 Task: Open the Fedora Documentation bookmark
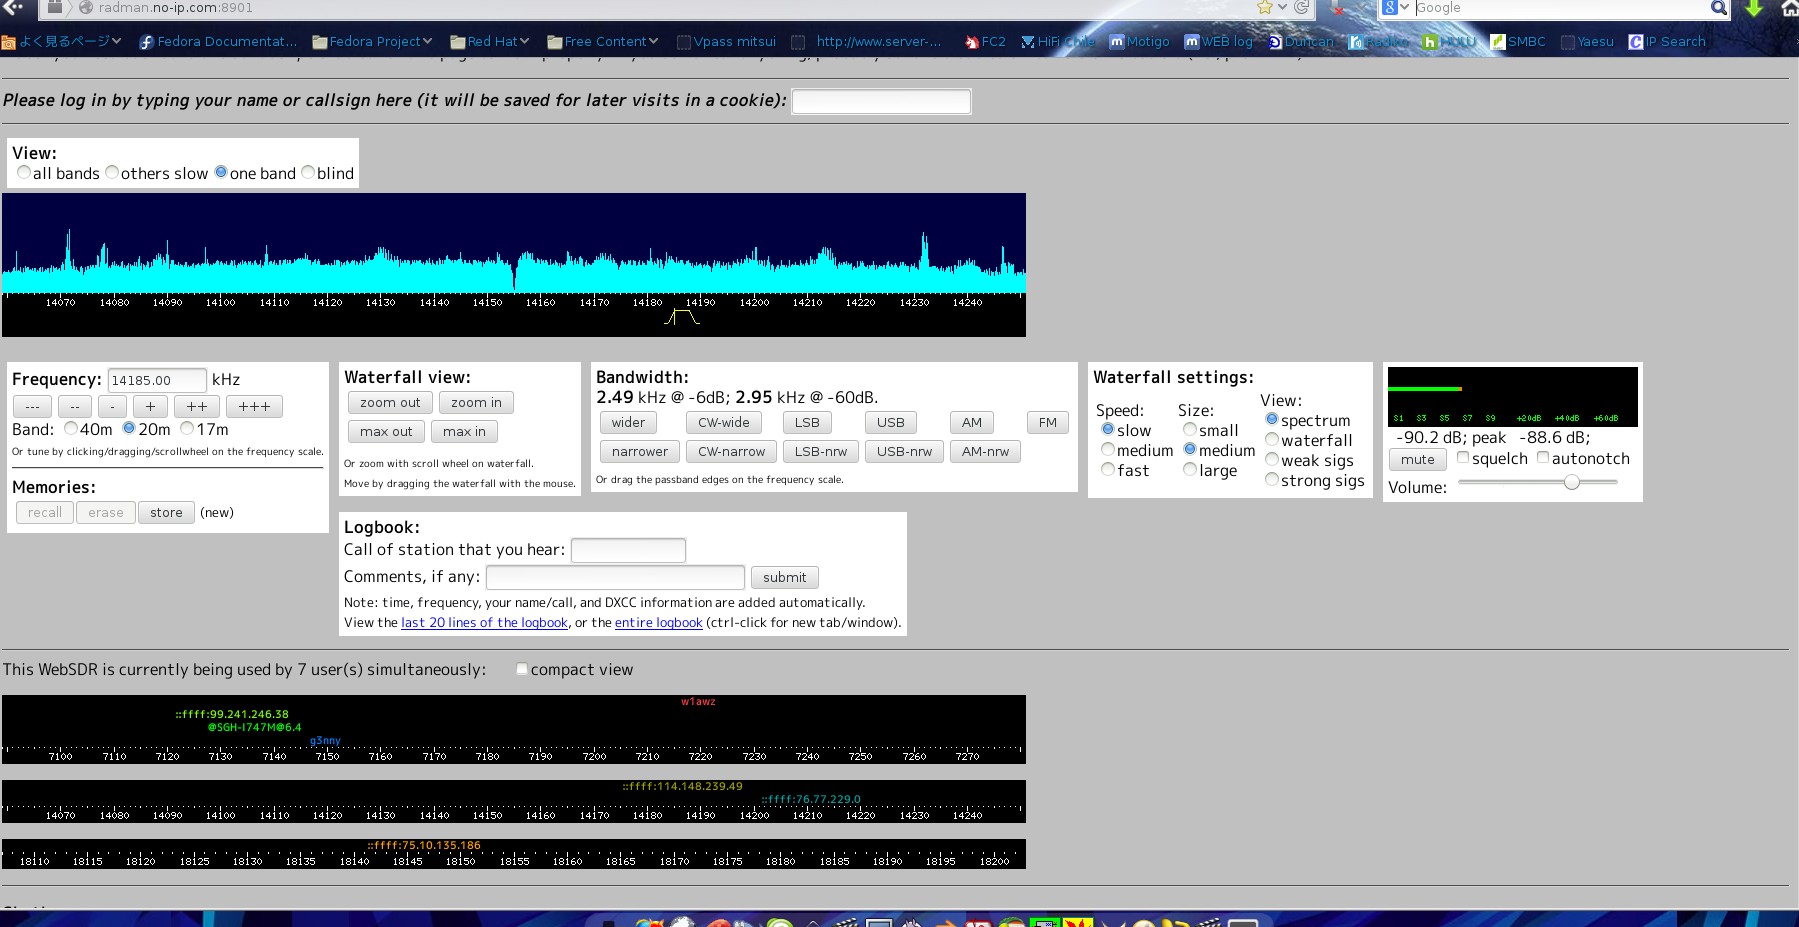click(218, 42)
